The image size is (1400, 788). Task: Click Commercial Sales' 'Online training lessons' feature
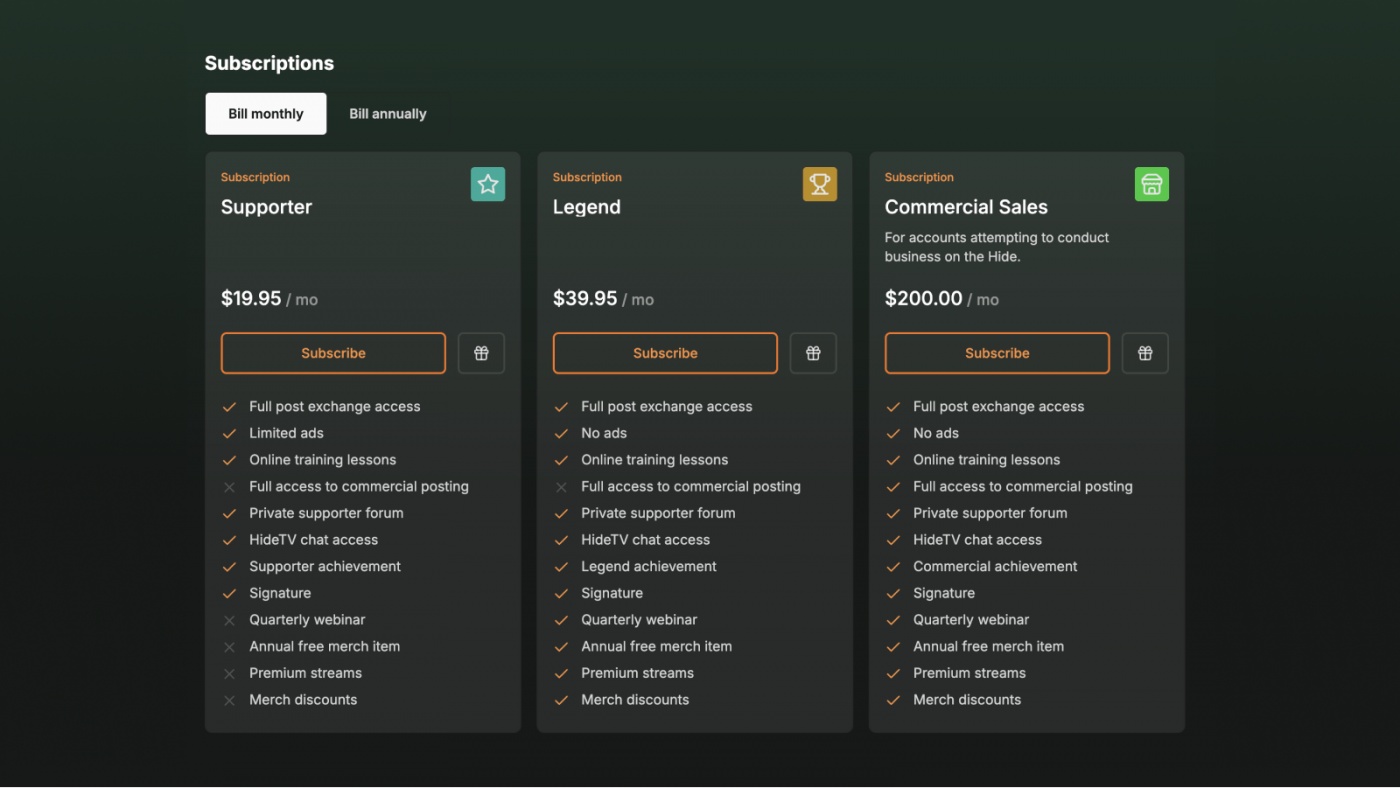[986, 460]
